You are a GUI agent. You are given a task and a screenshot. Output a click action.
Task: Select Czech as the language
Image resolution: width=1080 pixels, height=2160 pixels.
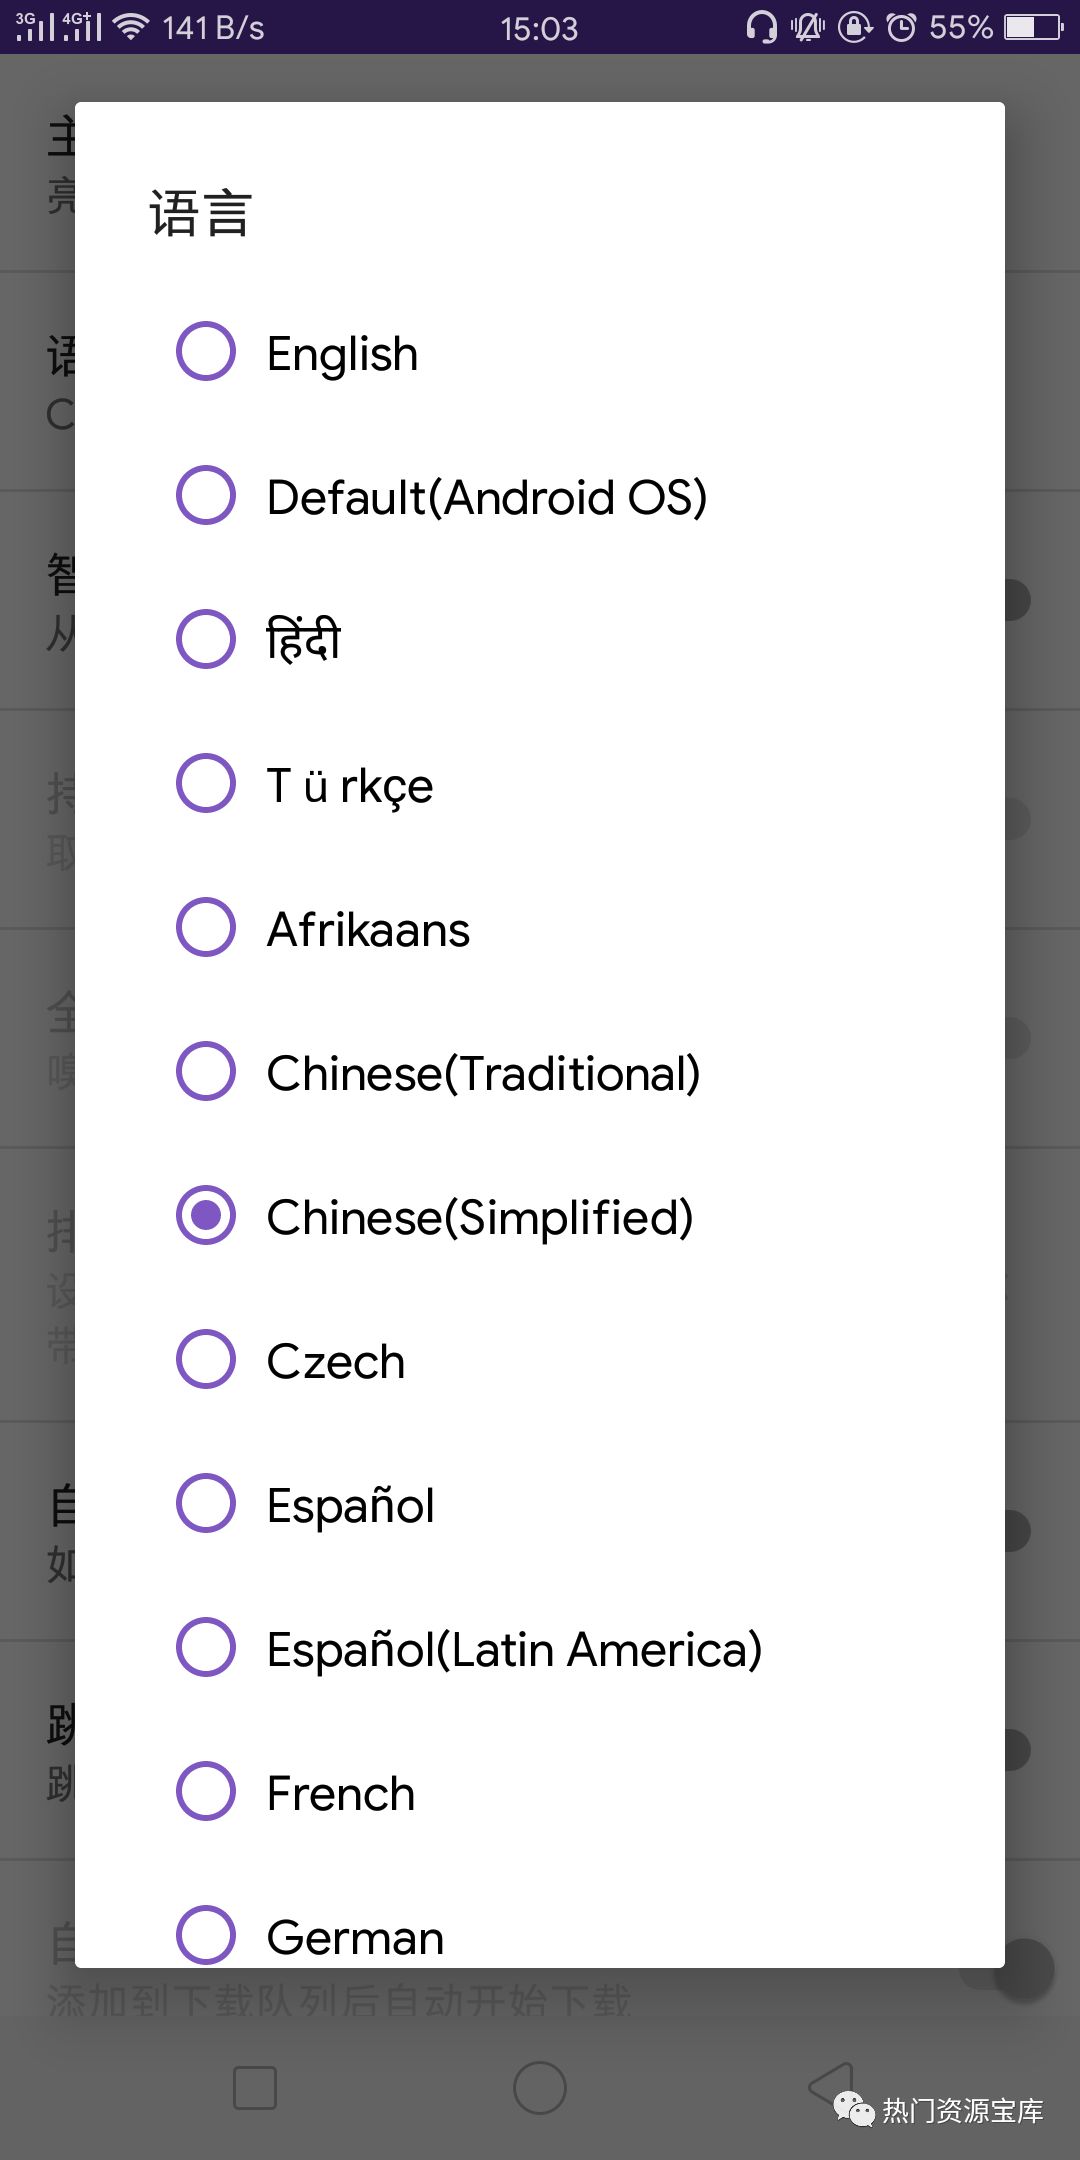pos(334,1361)
